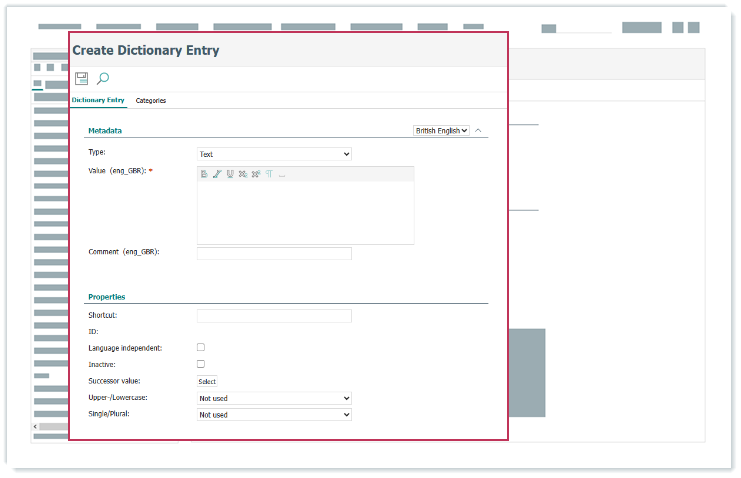741x478 pixels.
Task: Click the magnifier search icon
Action: pyautogui.click(x=103, y=79)
